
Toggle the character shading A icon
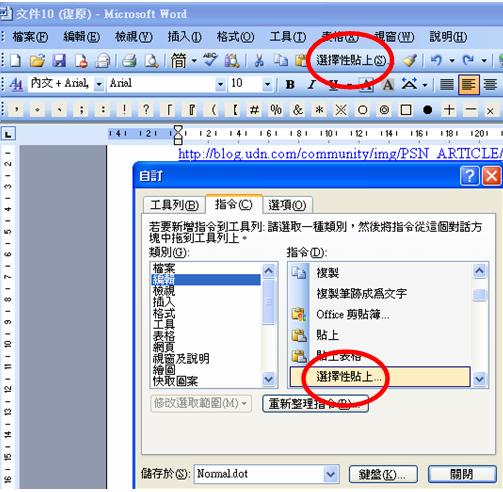388,84
